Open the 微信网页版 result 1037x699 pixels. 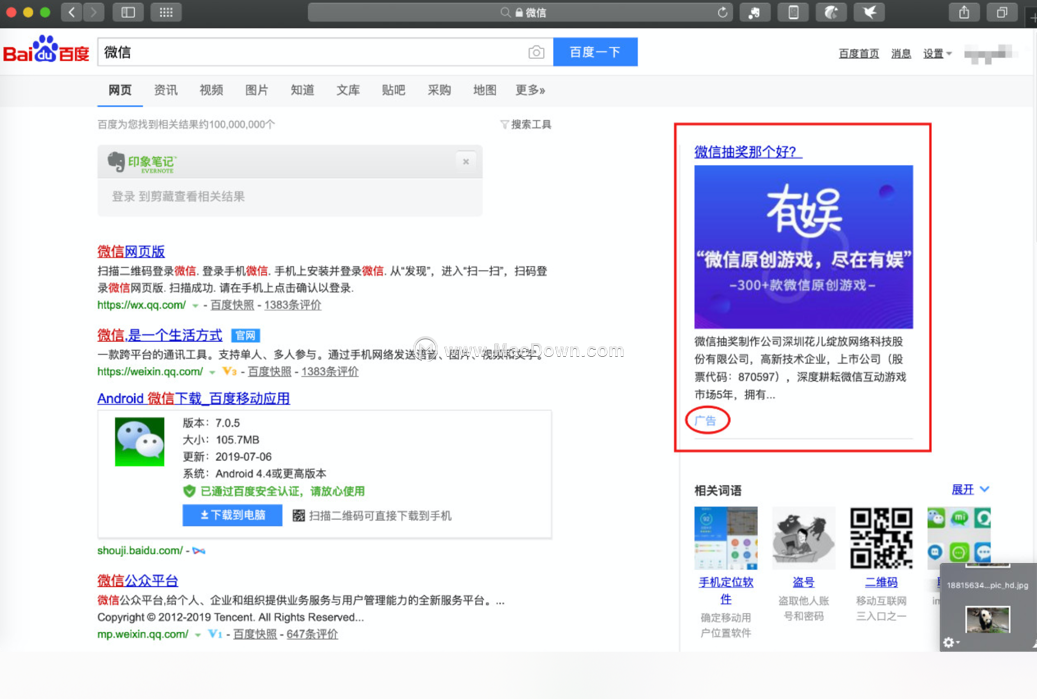pos(131,251)
